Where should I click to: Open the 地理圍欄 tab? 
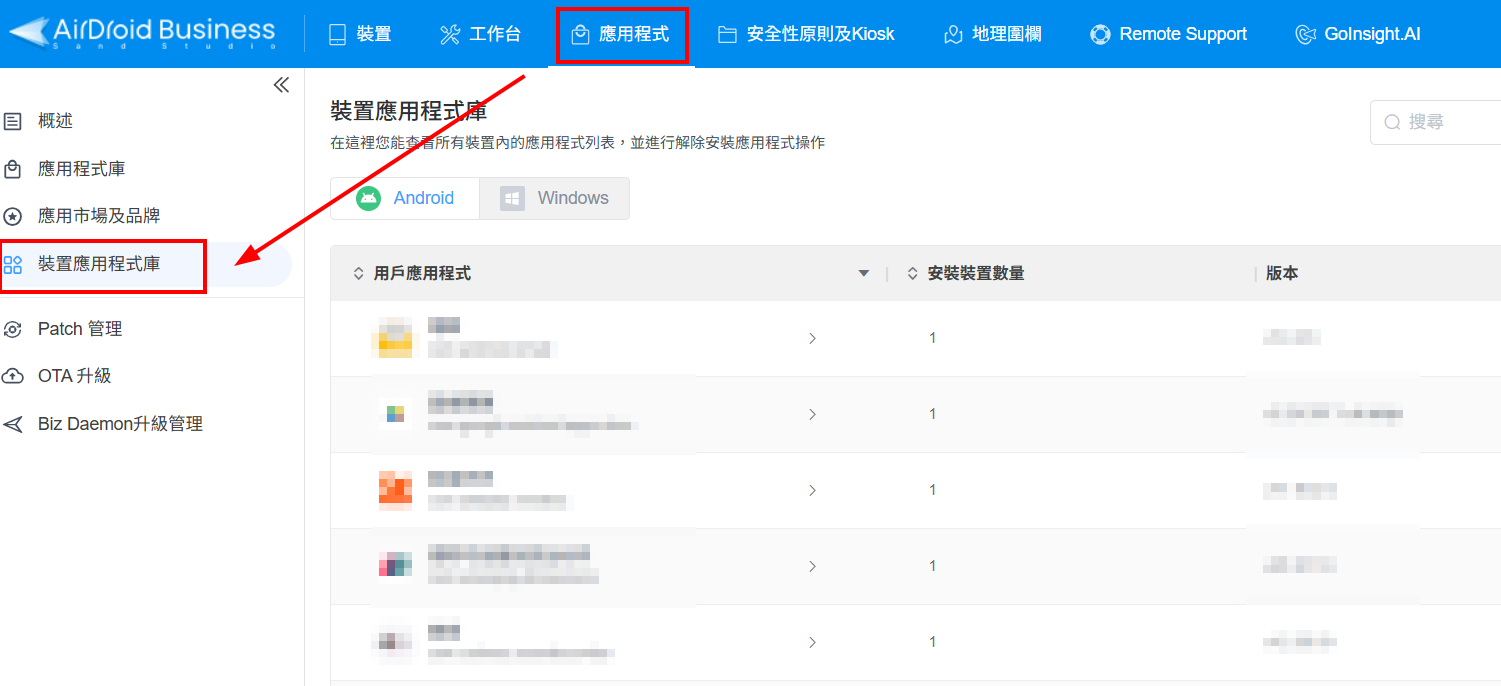pos(992,34)
